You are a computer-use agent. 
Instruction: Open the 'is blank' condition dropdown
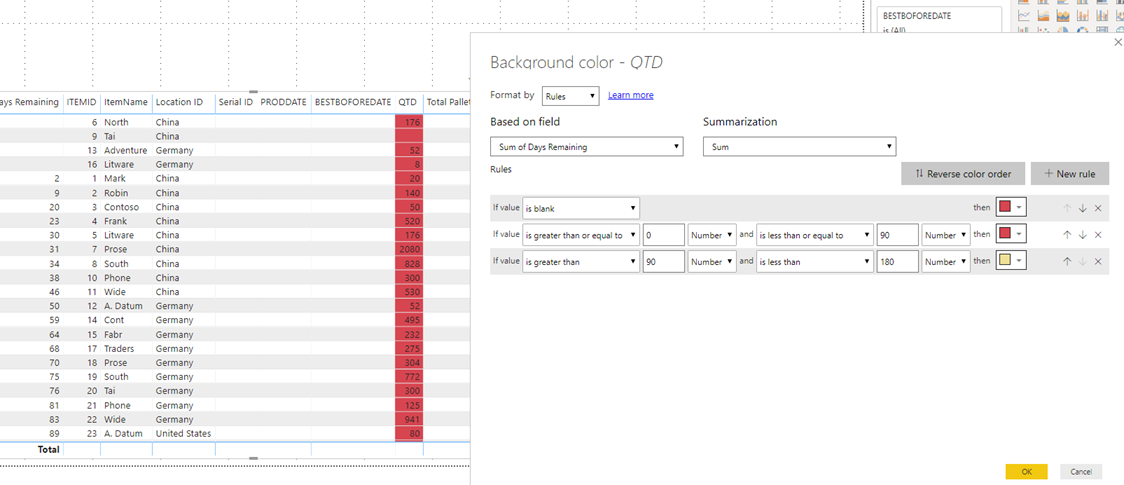[581, 208]
